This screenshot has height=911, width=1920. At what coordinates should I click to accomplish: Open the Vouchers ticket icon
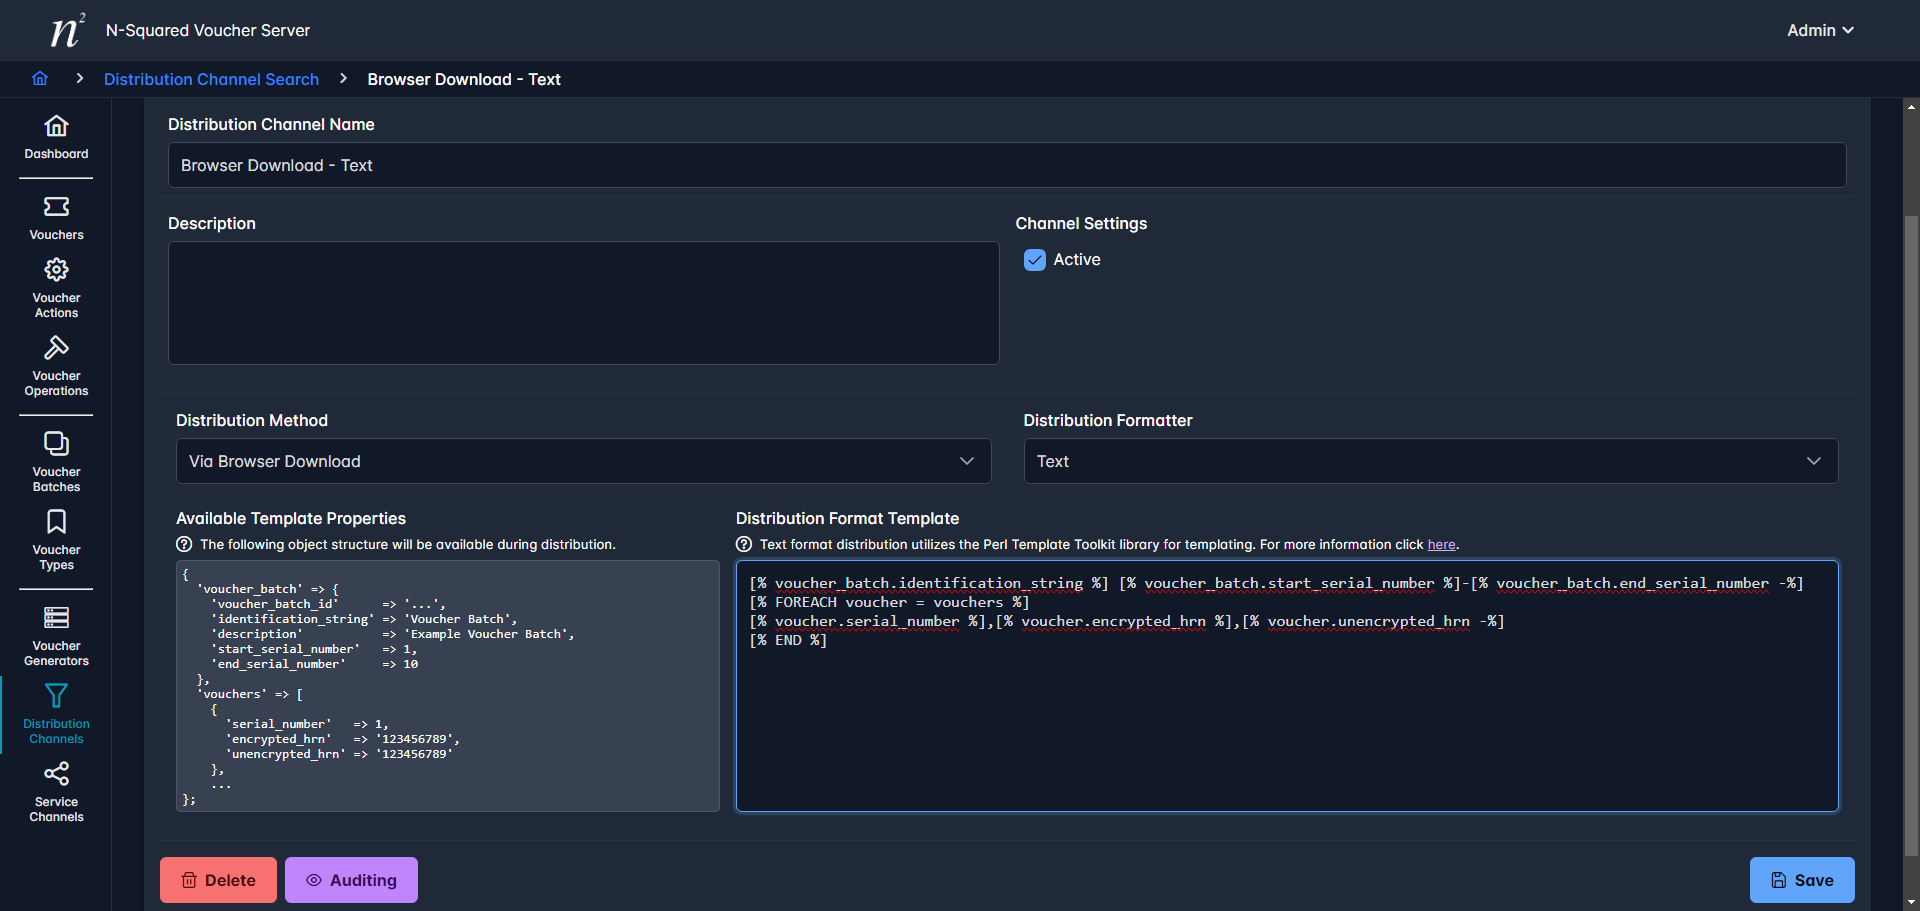coord(56,218)
